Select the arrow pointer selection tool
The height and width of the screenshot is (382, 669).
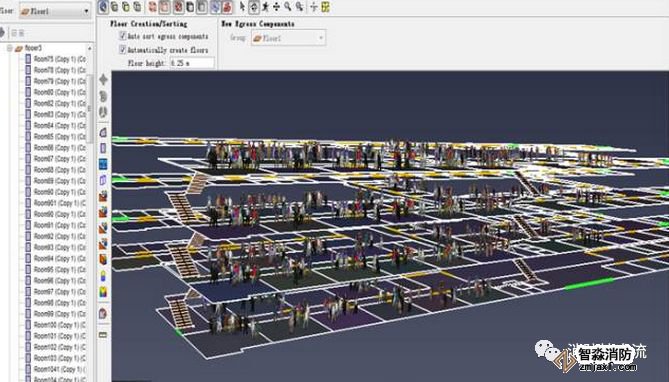[242, 7]
